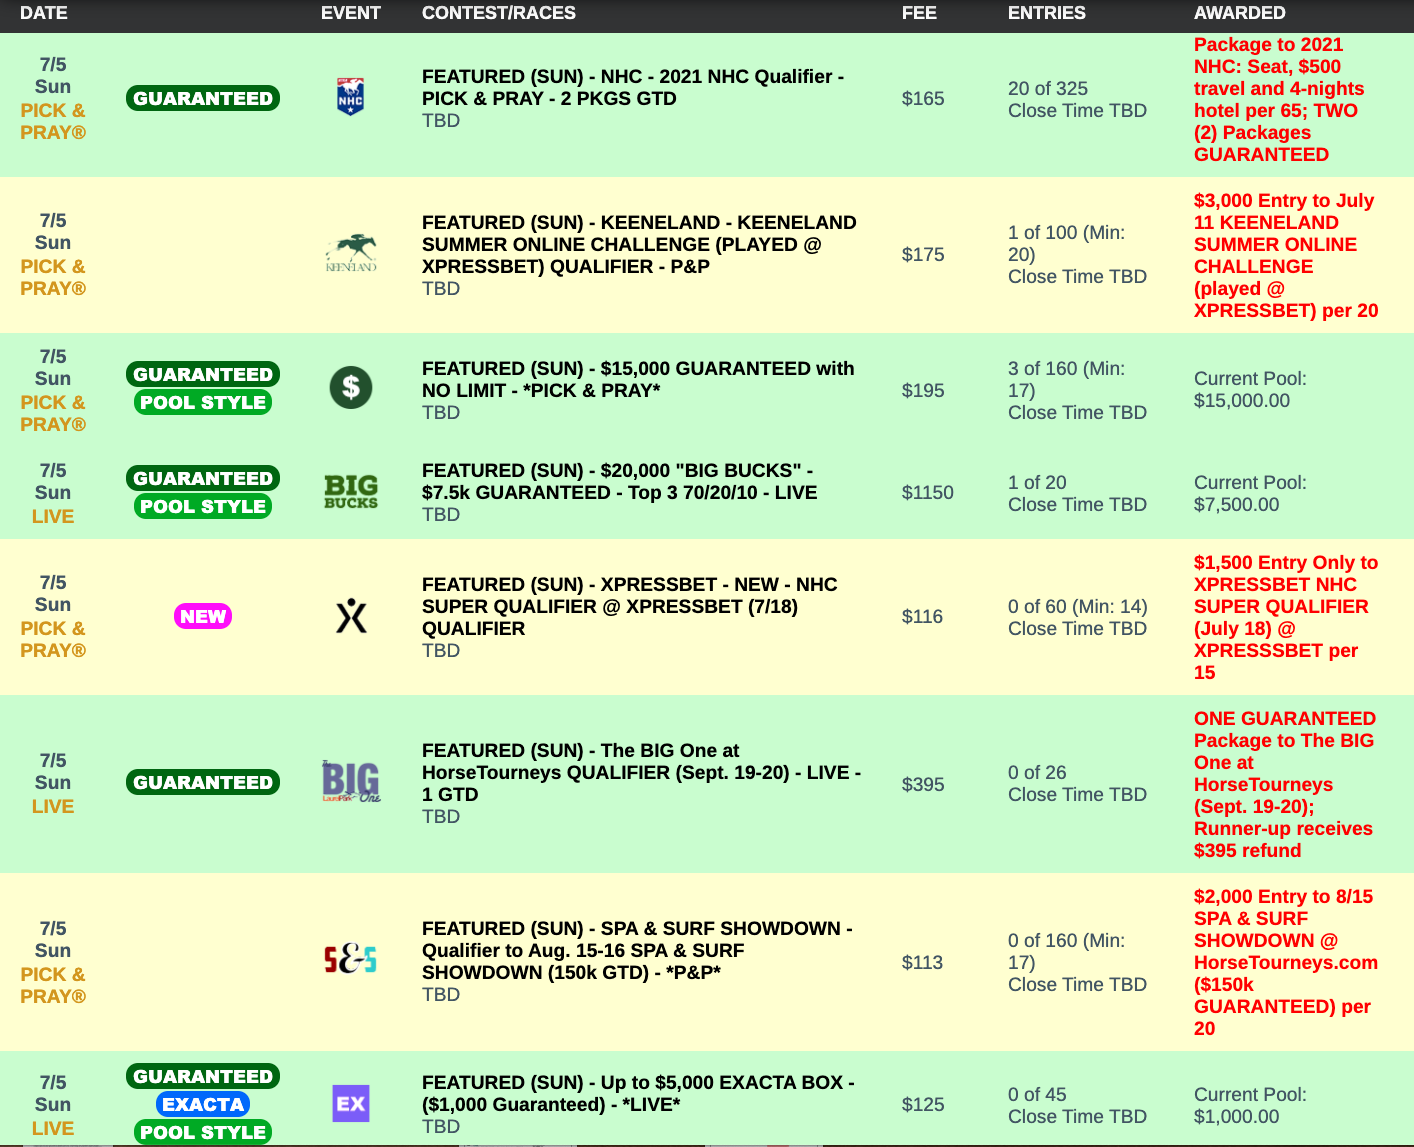The width and height of the screenshot is (1414, 1147).
Task: Open the Spa & Surf Showdown qualifier
Action: (636, 950)
